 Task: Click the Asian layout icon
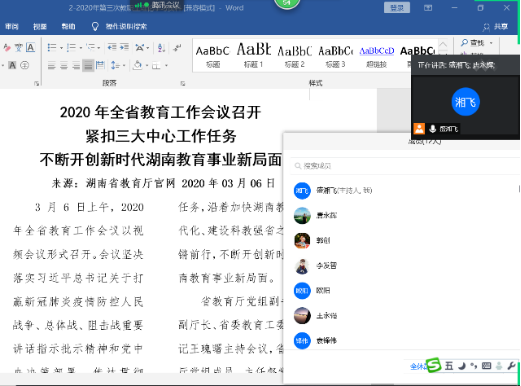(x=140, y=48)
